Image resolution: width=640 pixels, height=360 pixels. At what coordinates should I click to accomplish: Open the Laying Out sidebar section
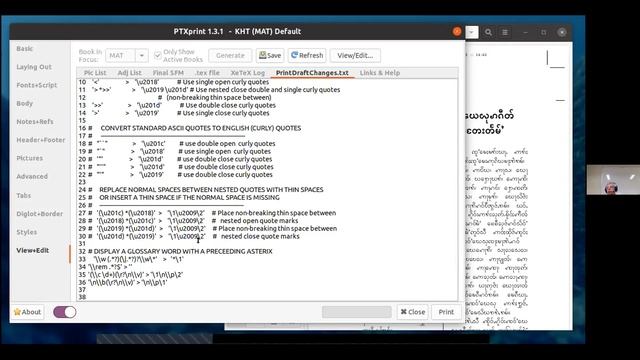click(34, 67)
